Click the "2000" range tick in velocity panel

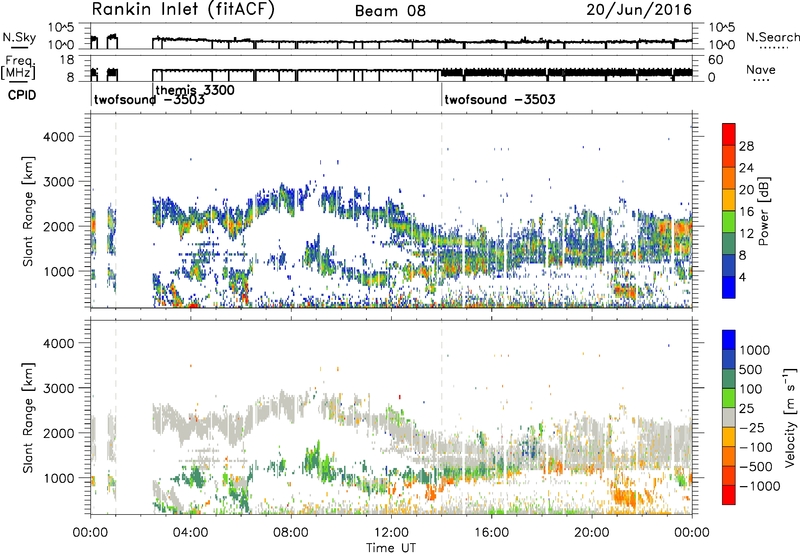(x=58, y=433)
